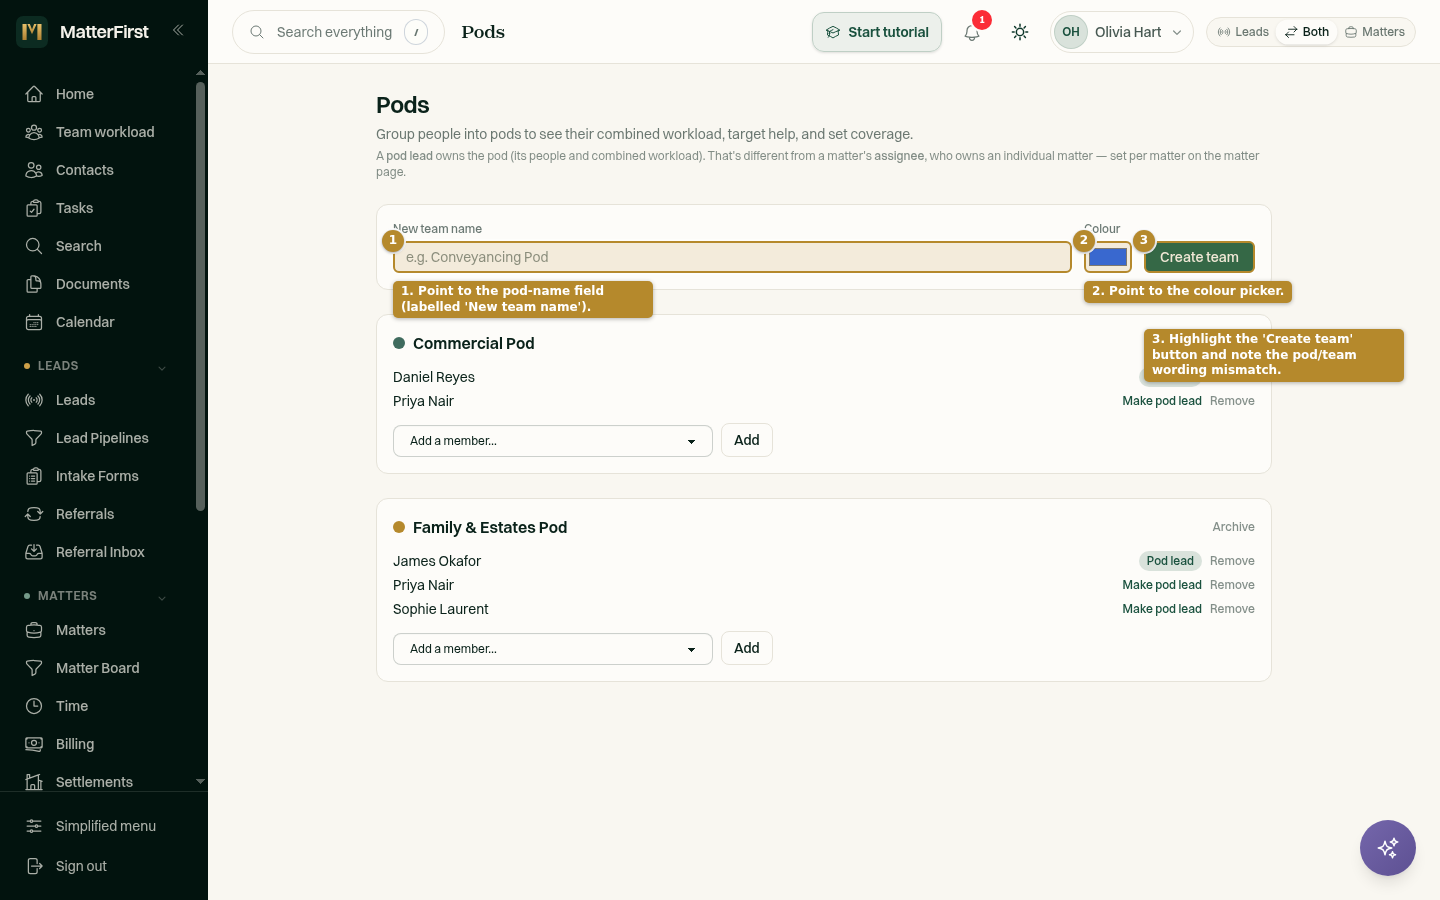Select Both view mode
Screen dimensions: 1440x900
tap(1307, 32)
